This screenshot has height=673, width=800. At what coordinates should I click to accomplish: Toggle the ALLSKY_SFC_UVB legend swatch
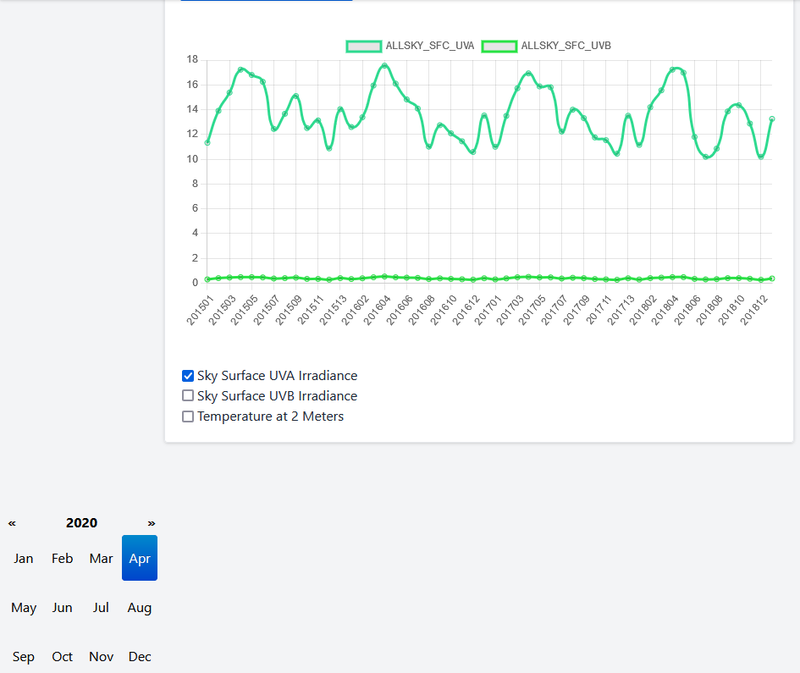click(499, 46)
